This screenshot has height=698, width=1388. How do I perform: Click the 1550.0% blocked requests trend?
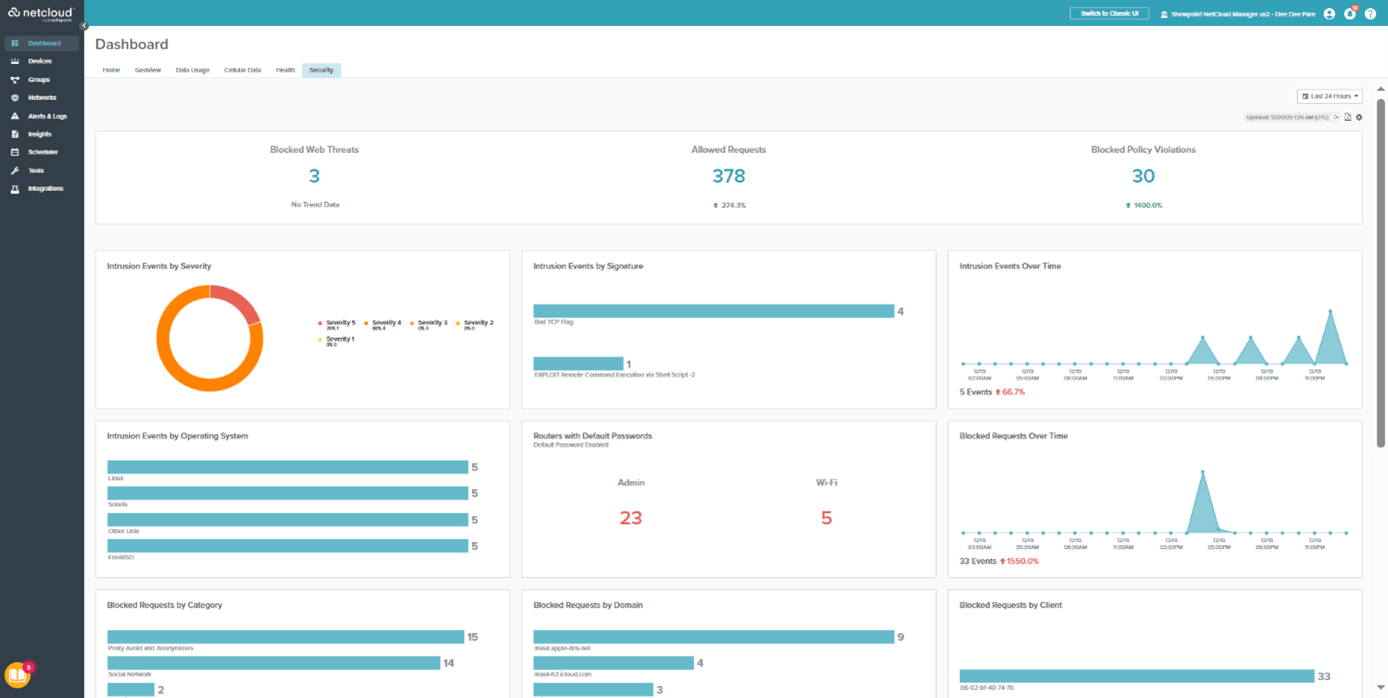1019,561
